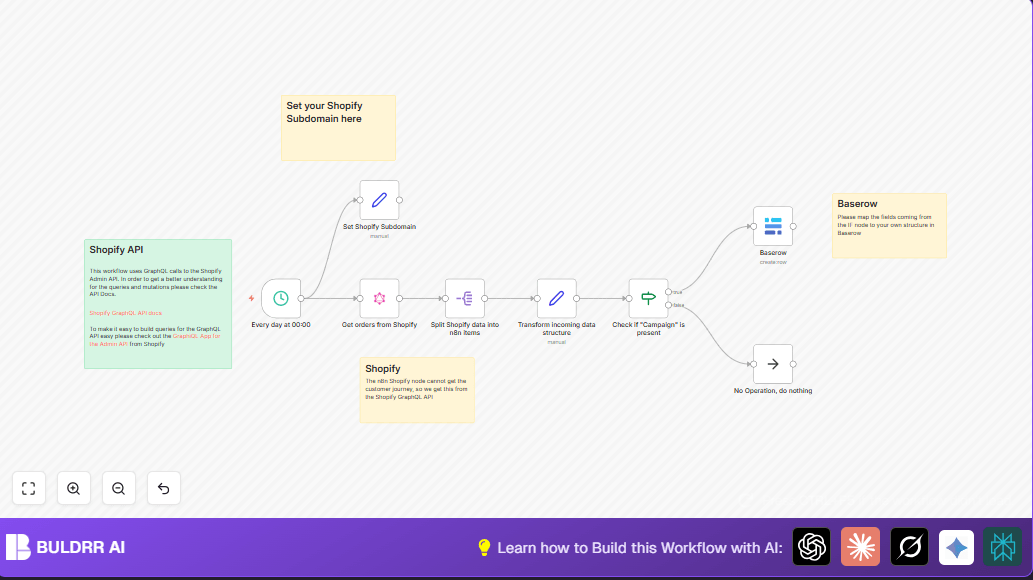Open the Baserow create row node

click(773, 226)
